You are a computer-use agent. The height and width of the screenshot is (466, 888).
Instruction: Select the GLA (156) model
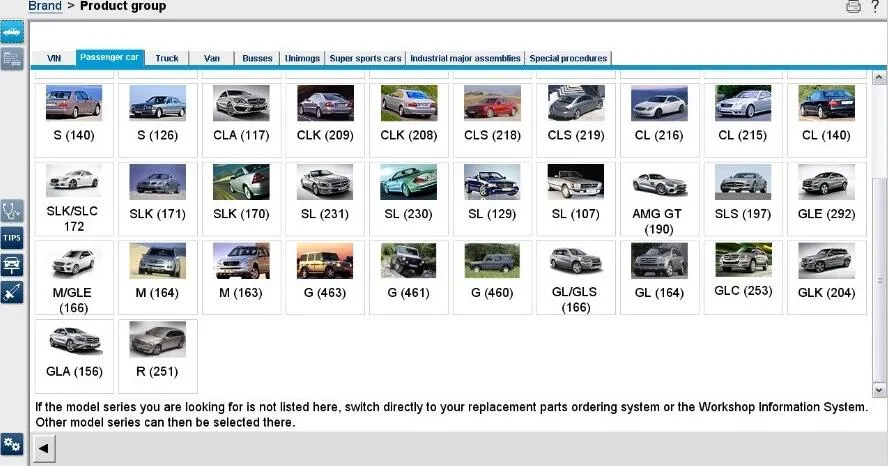(x=74, y=356)
